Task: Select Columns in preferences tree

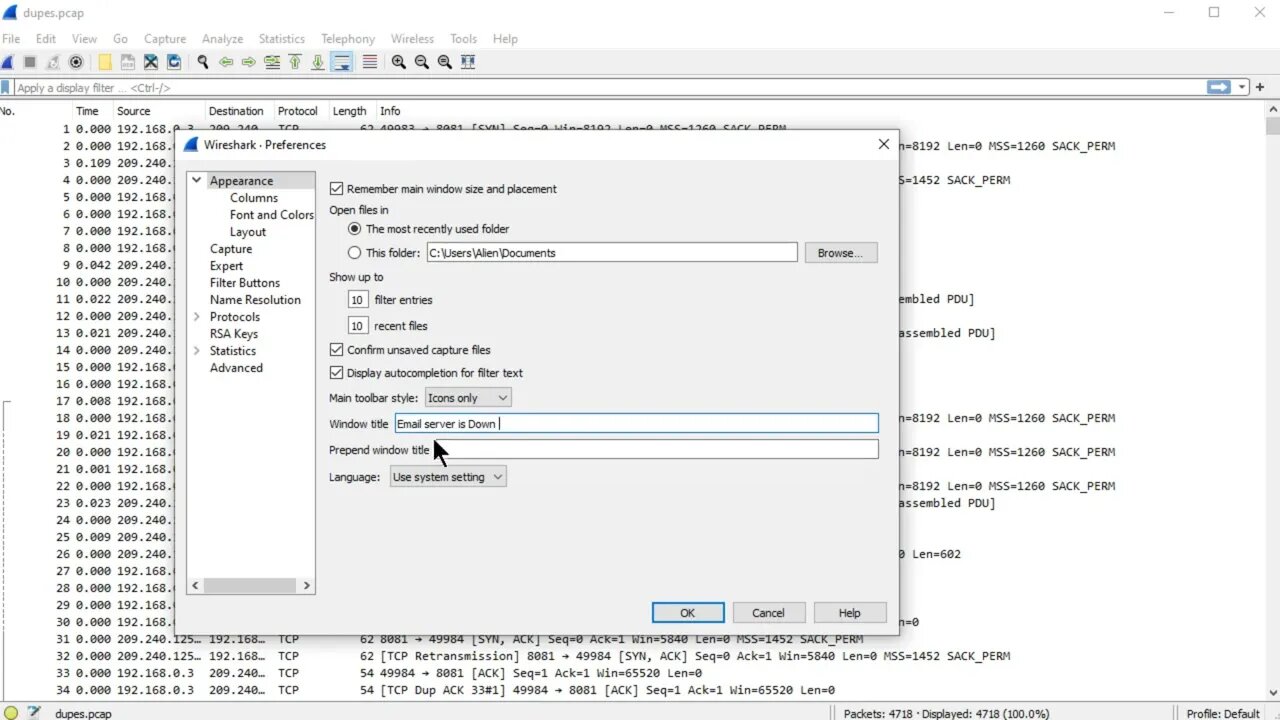Action: (x=254, y=198)
